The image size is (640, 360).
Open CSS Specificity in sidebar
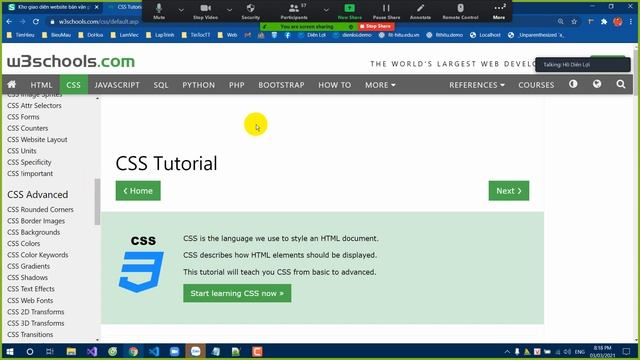pyautogui.click(x=29, y=162)
